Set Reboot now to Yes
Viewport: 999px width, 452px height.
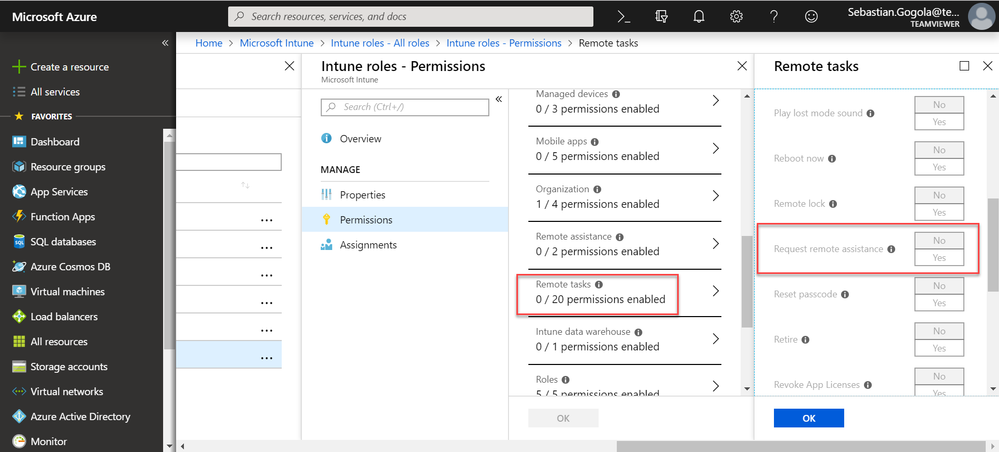(939, 167)
